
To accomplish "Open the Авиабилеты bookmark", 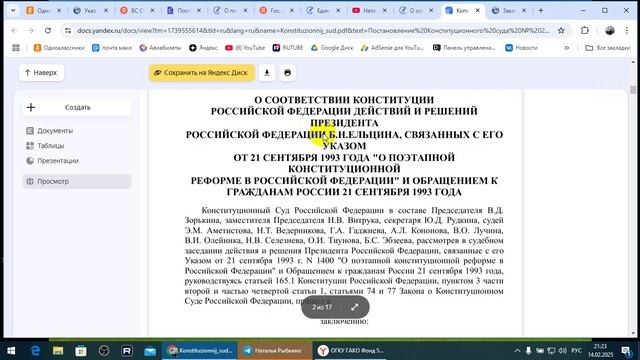I will coord(160,48).
